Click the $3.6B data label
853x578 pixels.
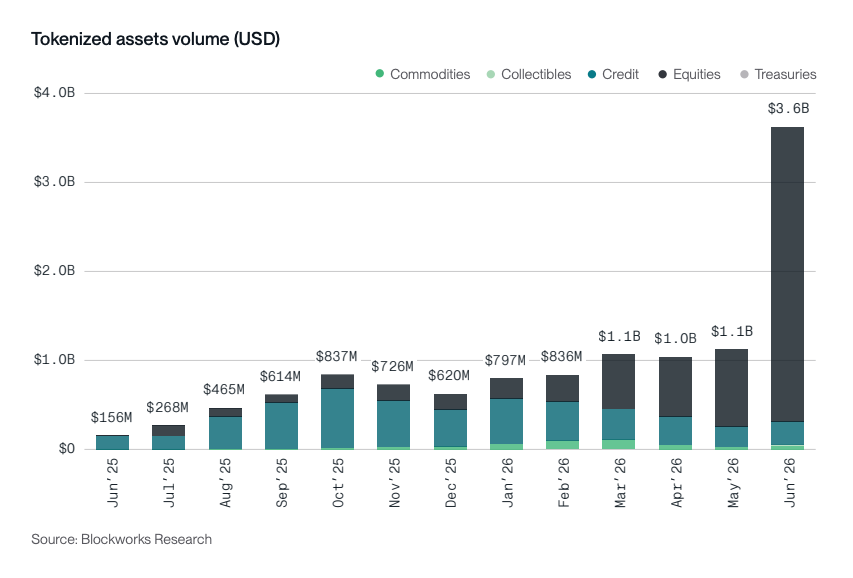click(788, 109)
